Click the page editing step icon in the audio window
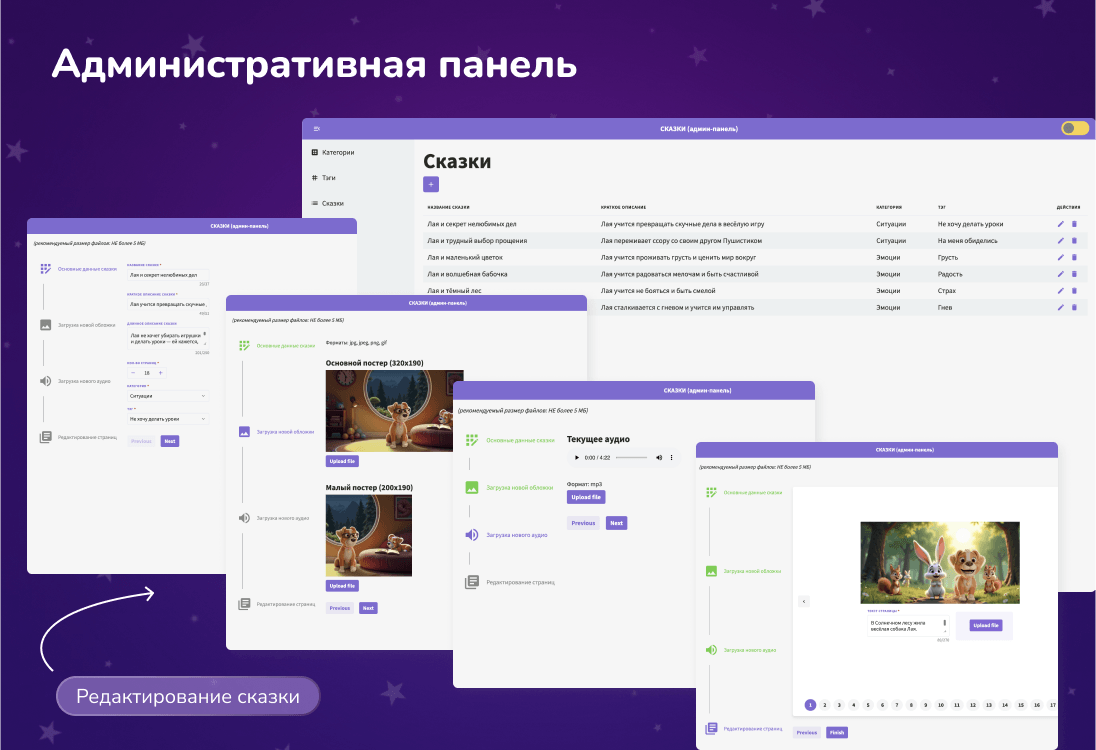Viewport: 1096px width, 750px height. click(x=472, y=582)
